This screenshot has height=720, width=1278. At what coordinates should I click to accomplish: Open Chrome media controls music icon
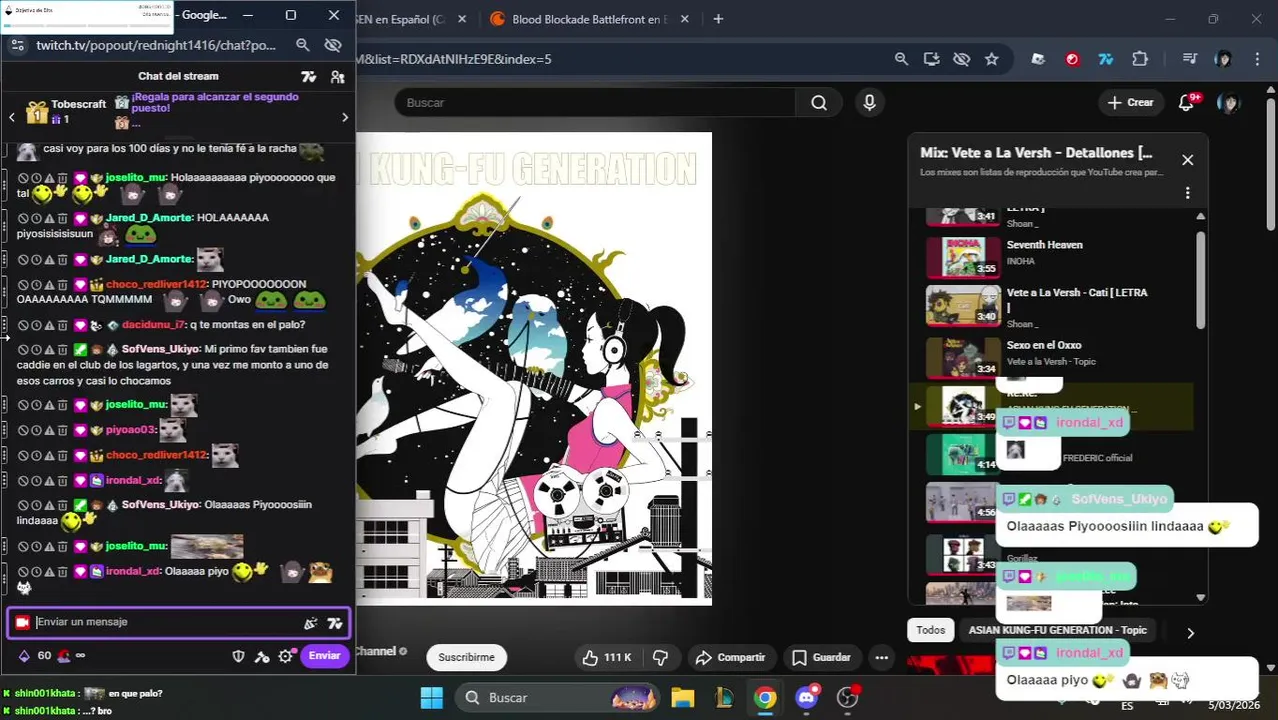coord(1189,59)
